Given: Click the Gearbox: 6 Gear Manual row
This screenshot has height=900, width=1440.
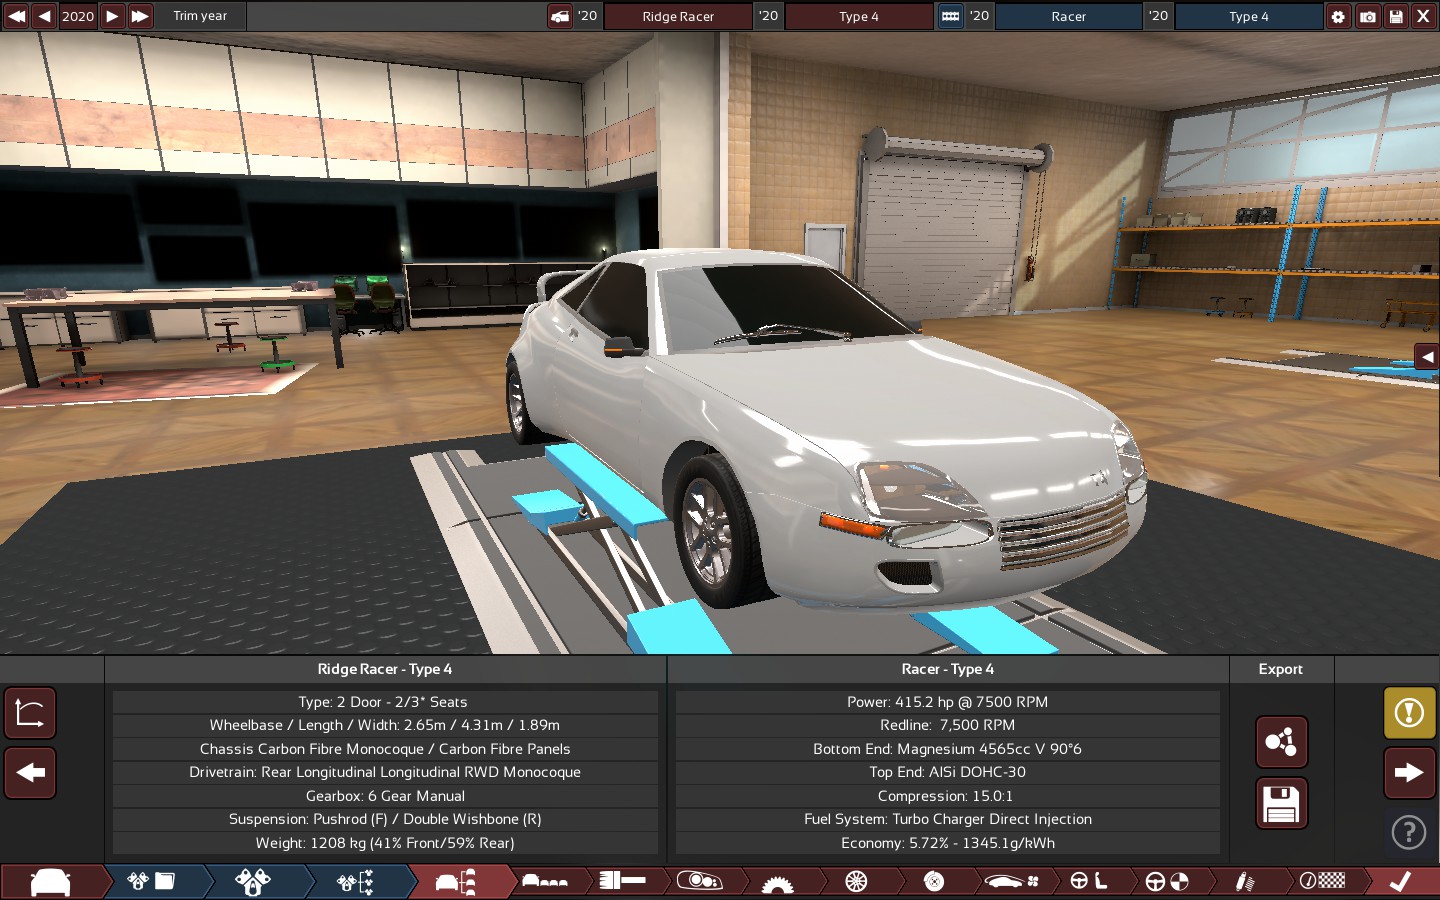Looking at the screenshot, I should pyautogui.click(x=384, y=796).
